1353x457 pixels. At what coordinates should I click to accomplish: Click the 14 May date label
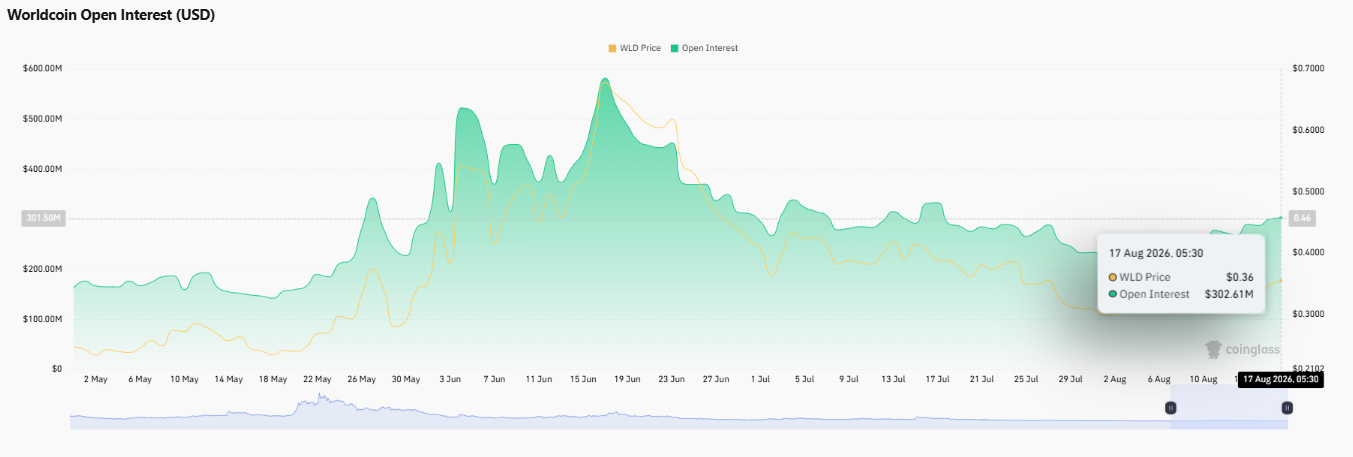[228, 380]
